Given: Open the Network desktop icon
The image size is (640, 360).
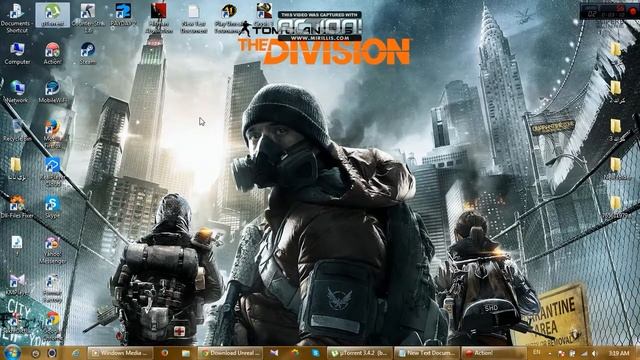Looking at the screenshot, I should [x=17, y=91].
